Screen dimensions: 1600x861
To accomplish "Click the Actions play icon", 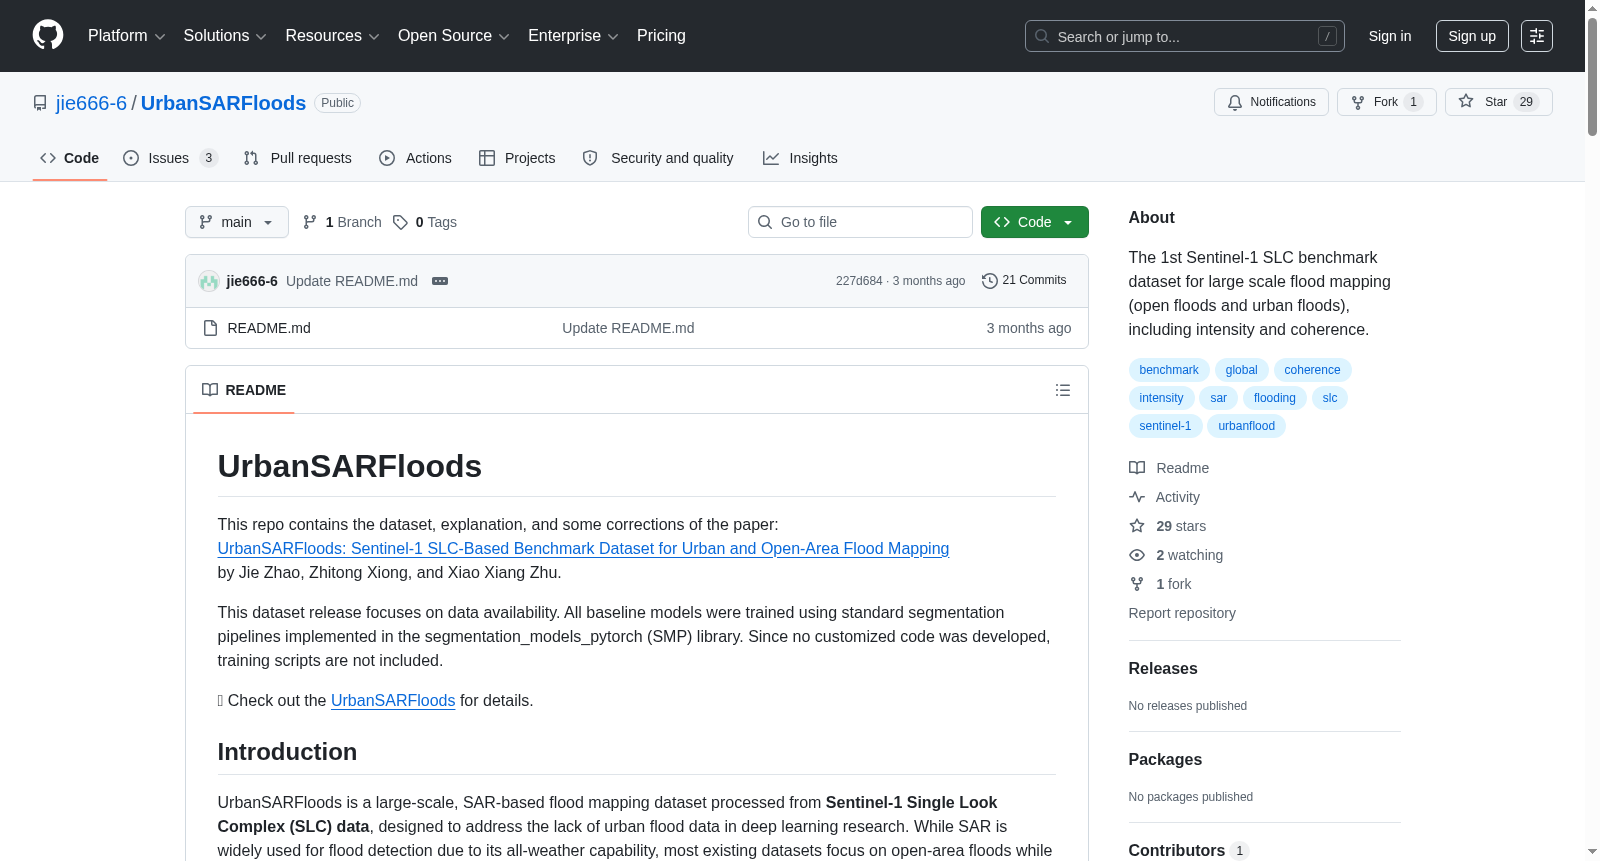I will [x=387, y=158].
